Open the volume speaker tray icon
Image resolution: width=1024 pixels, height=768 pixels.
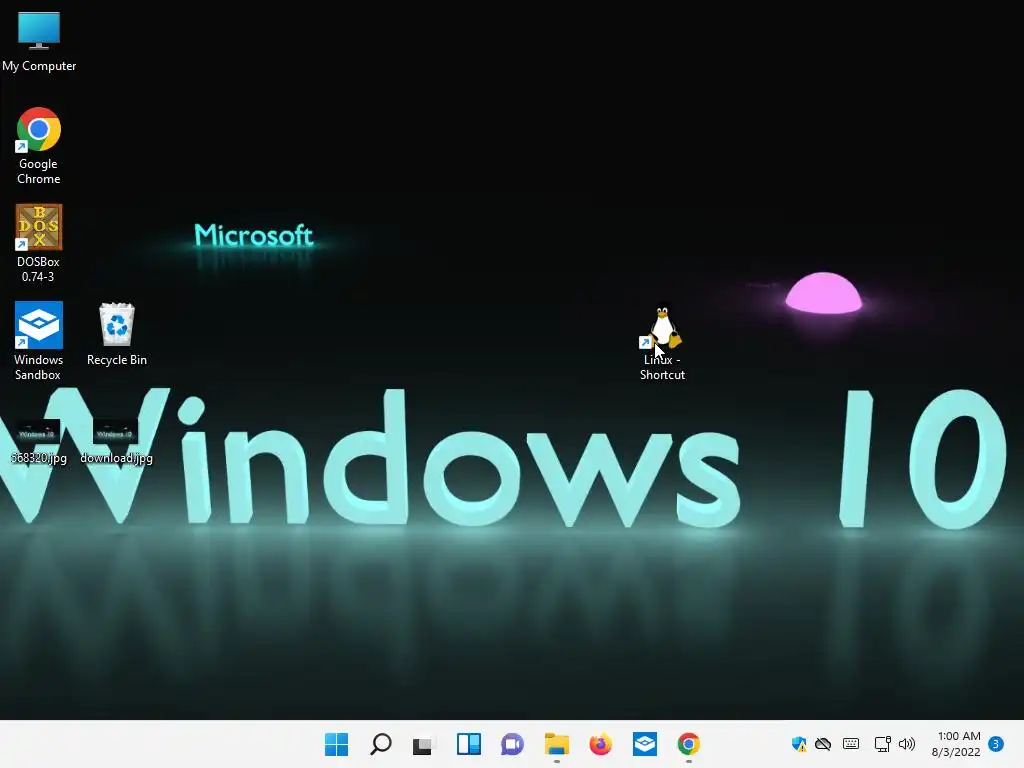pos(906,744)
